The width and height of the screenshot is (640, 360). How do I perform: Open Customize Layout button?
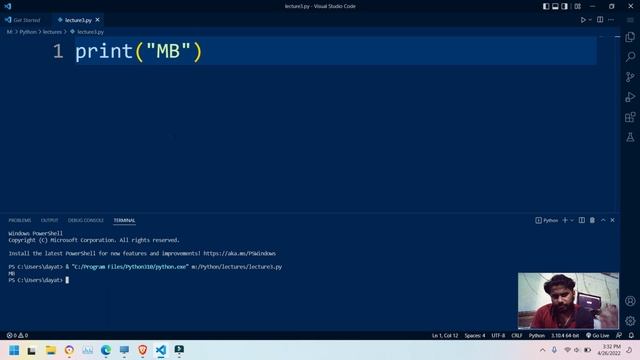click(x=578, y=6)
